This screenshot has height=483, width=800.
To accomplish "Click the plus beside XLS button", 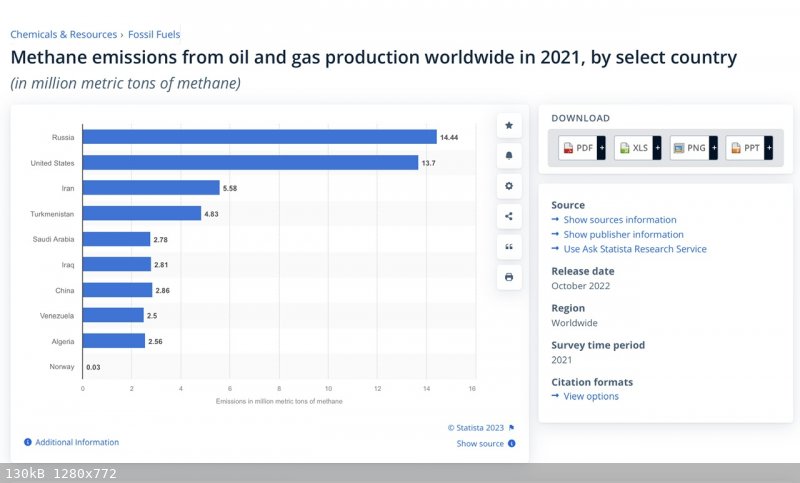I will coord(657,148).
